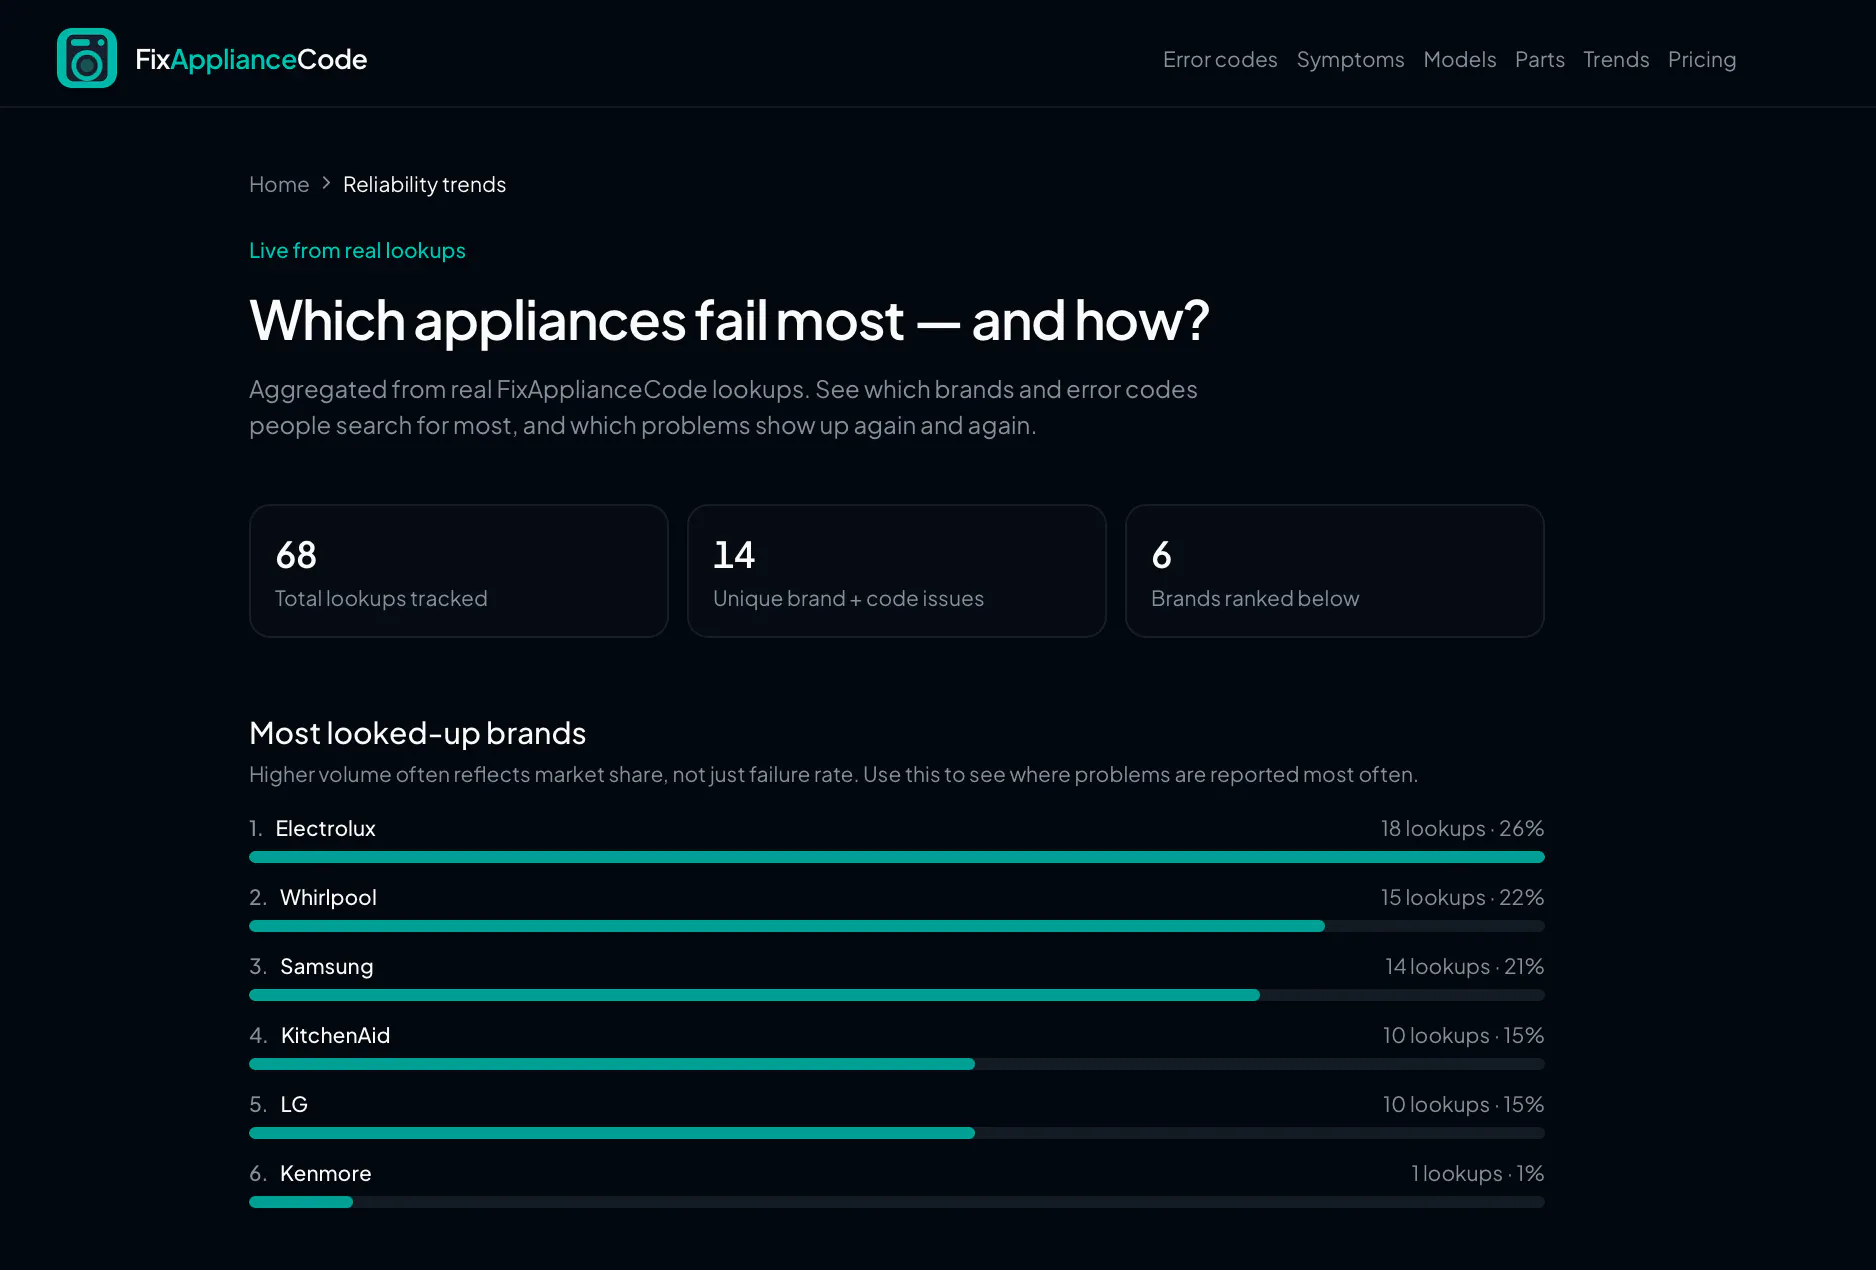
Task: Click the breadcrumb chevron separator
Action: tap(326, 184)
